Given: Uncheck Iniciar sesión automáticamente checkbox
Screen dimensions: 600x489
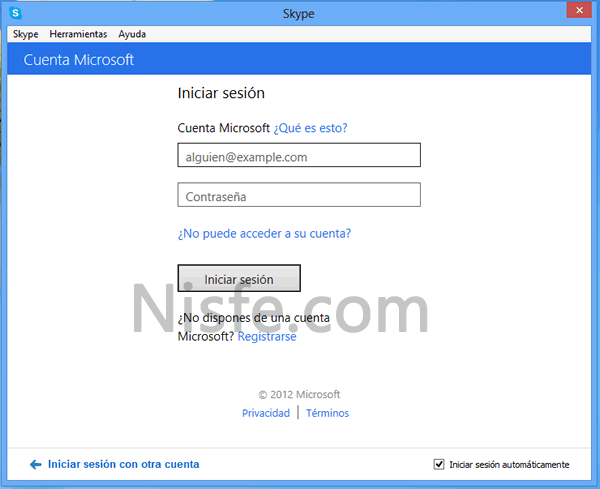Looking at the screenshot, I should click(439, 465).
